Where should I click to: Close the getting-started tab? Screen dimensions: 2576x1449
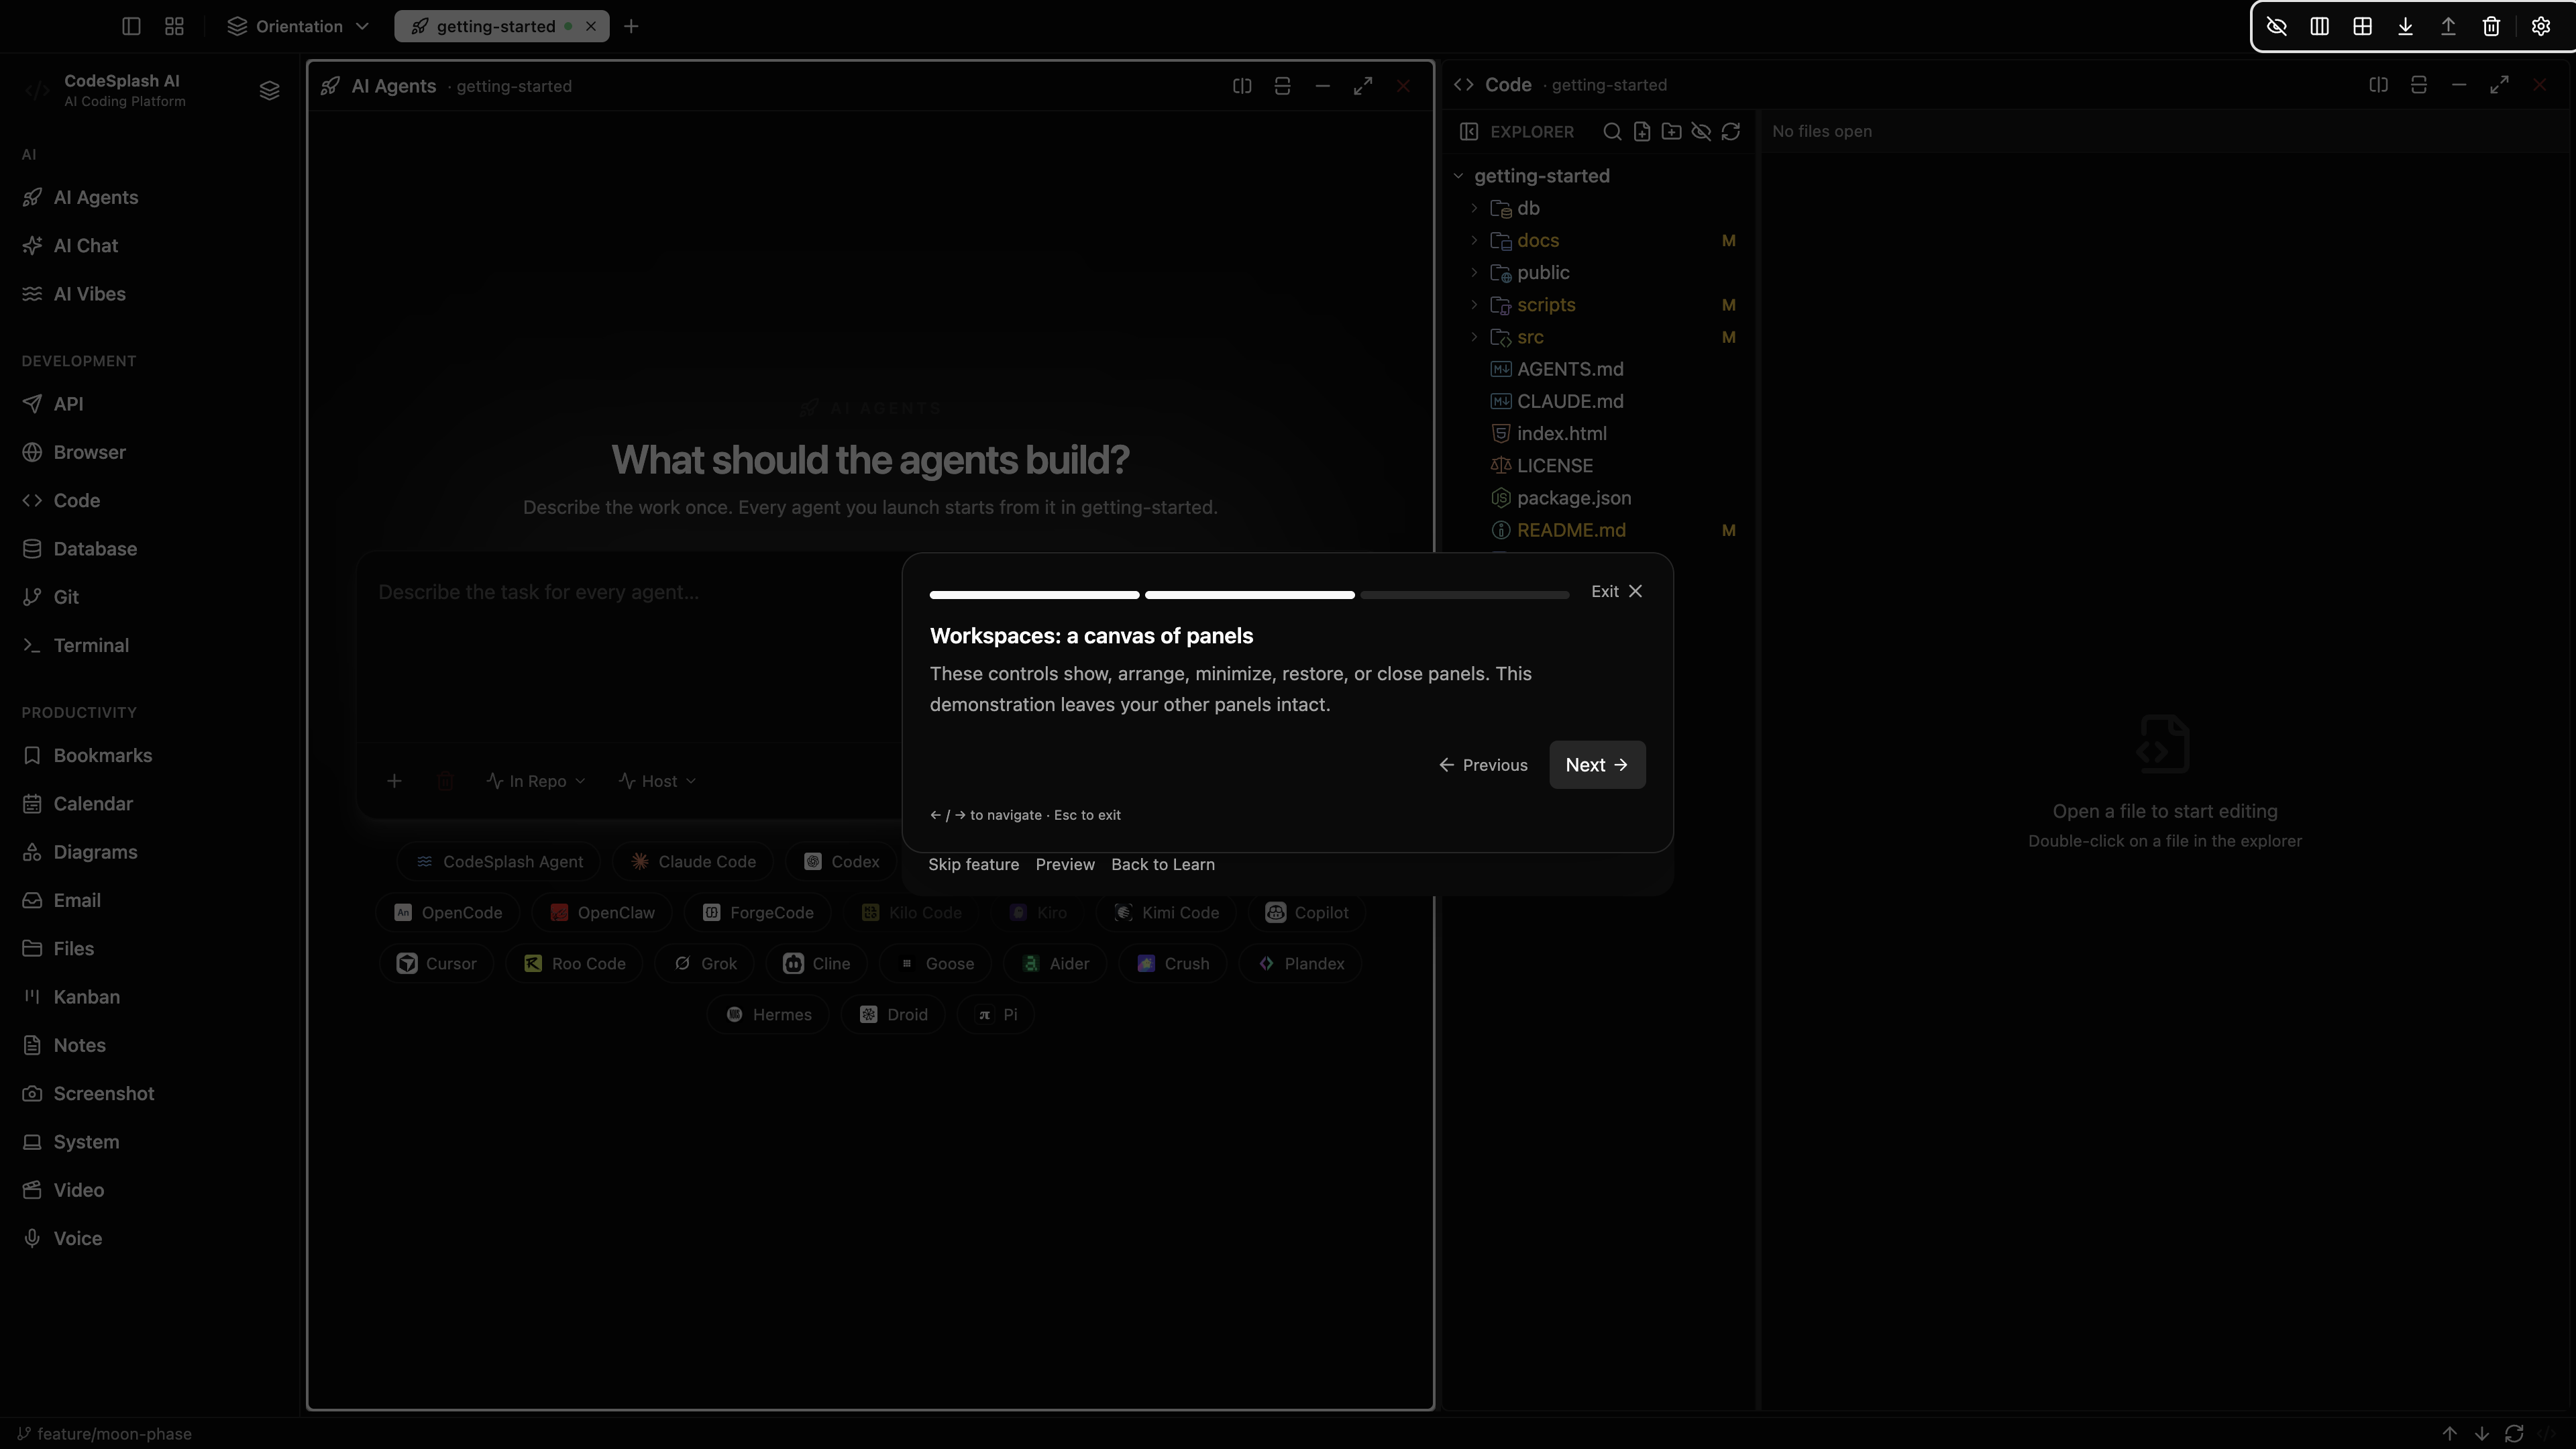[x=591, y=27]
